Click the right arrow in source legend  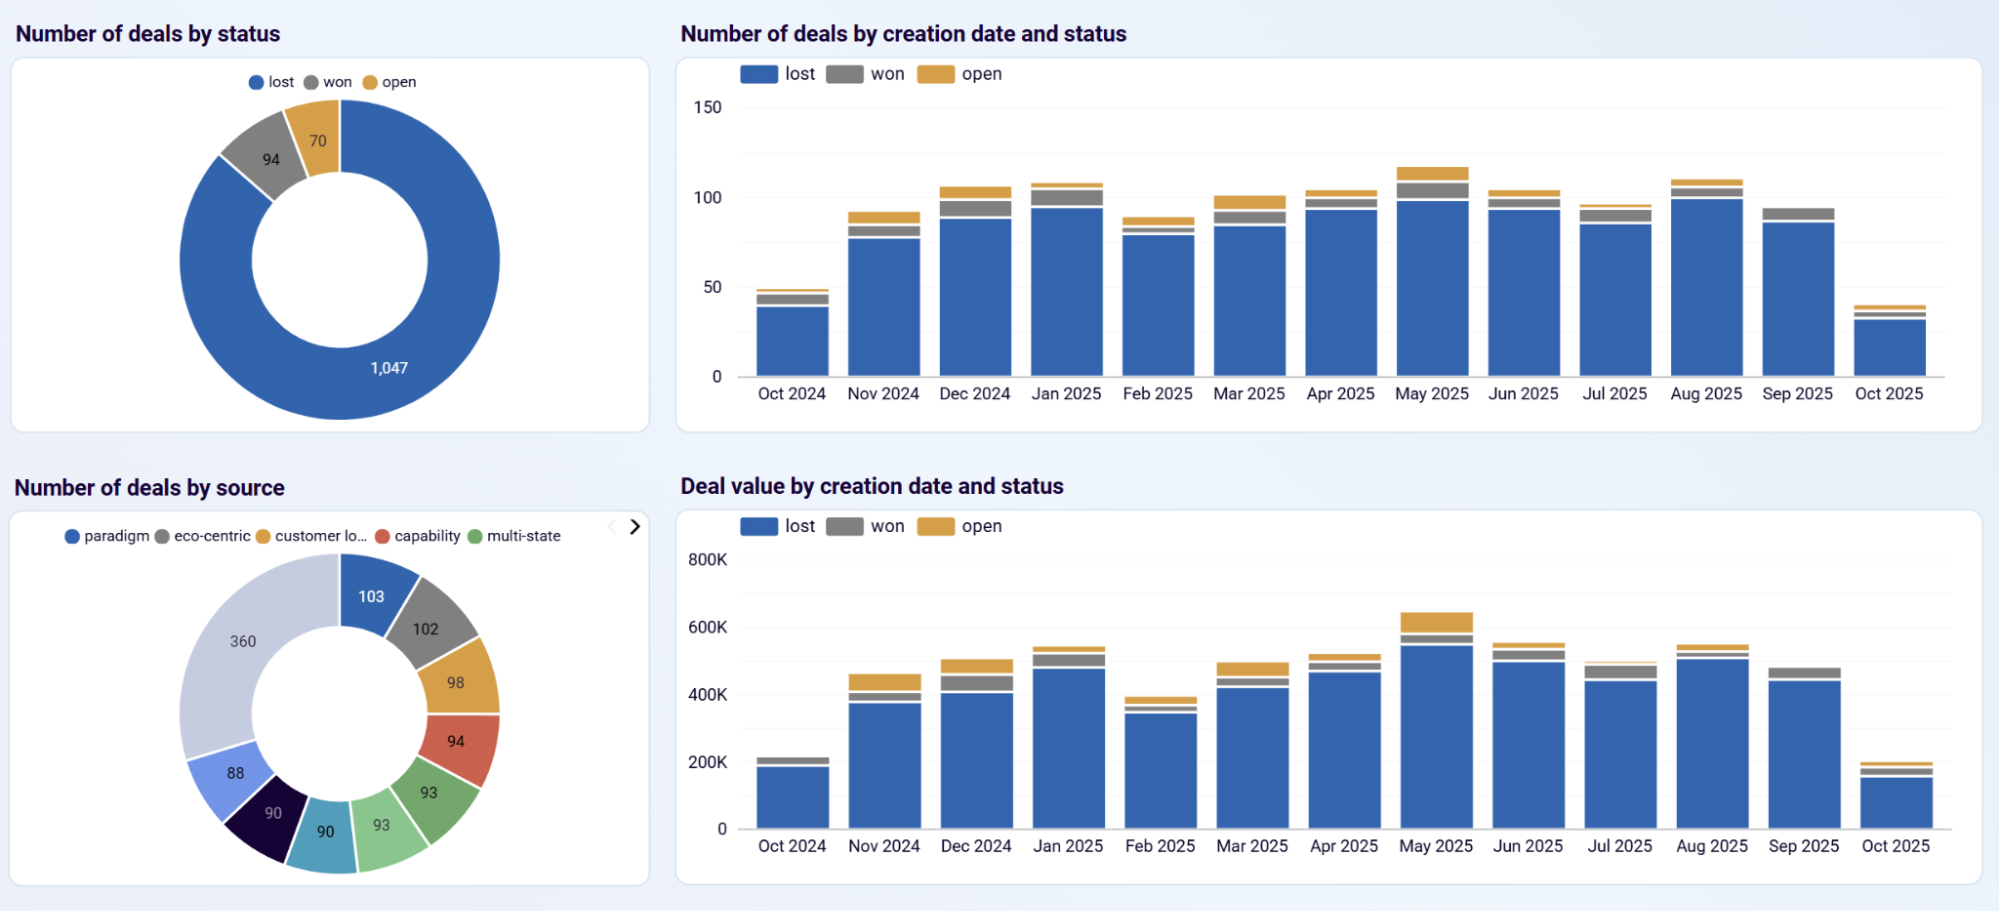tap(634, 526)
